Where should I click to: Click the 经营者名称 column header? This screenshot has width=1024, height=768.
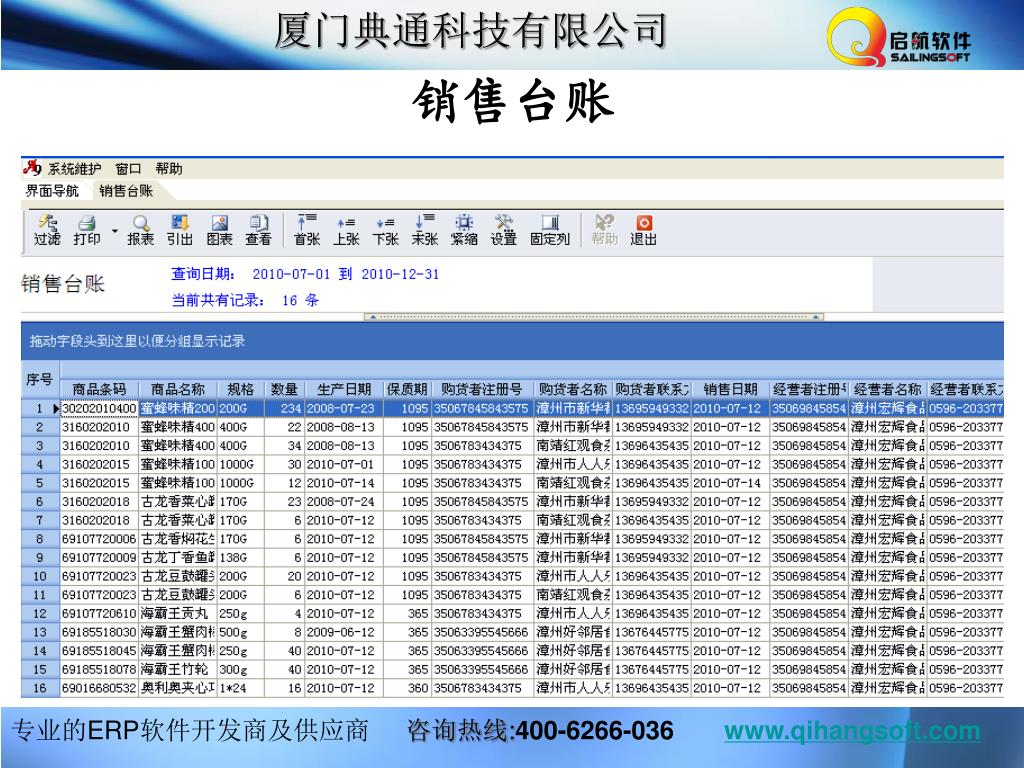tap(887, 389)
